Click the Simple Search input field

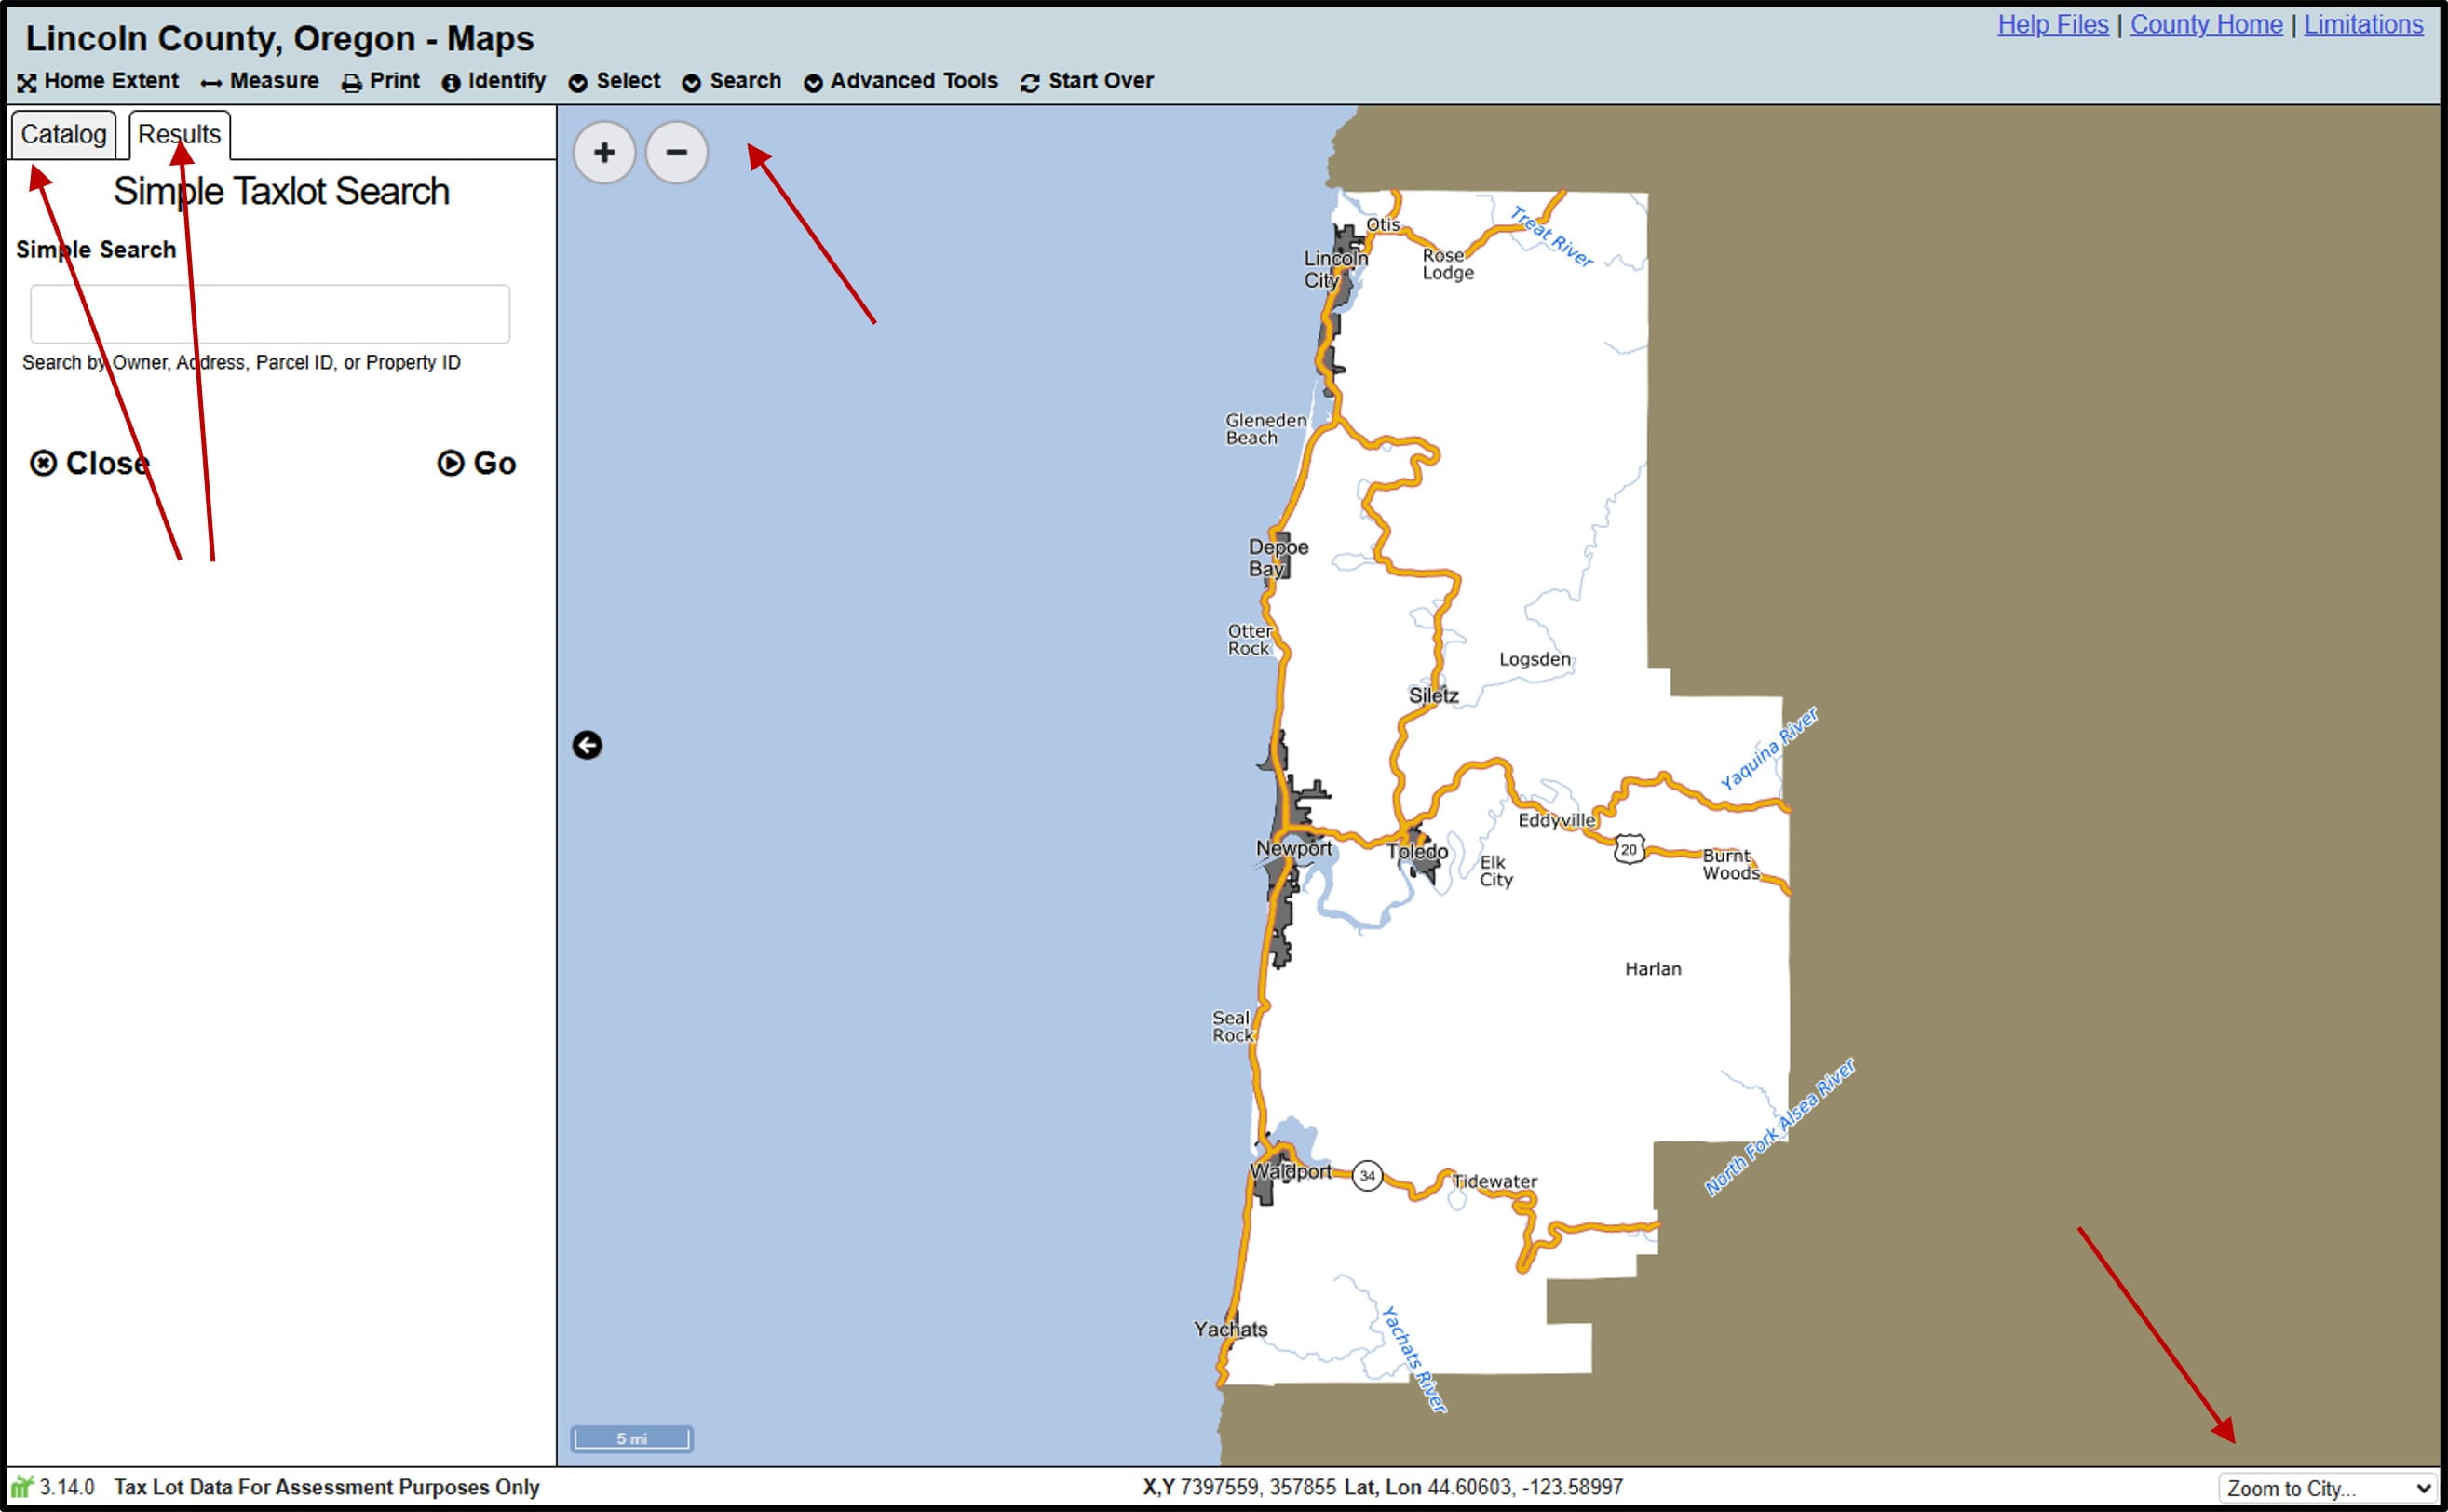[x=270, y=314]
